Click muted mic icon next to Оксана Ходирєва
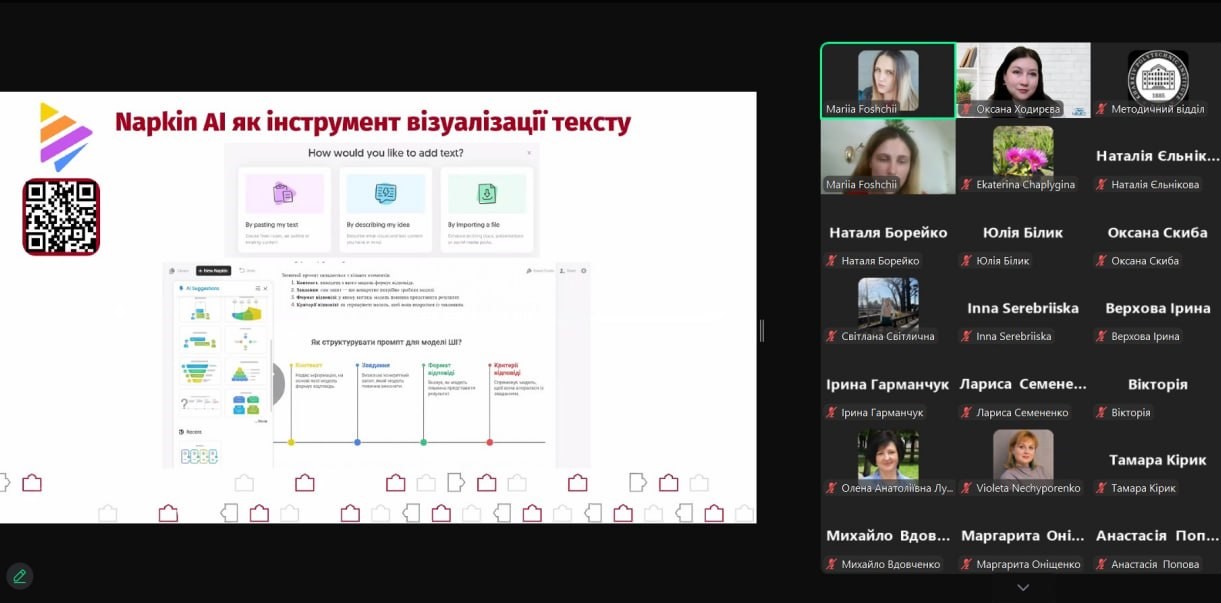The height and width of the screenshot is (603, 1221). click(x=967, y=109)
